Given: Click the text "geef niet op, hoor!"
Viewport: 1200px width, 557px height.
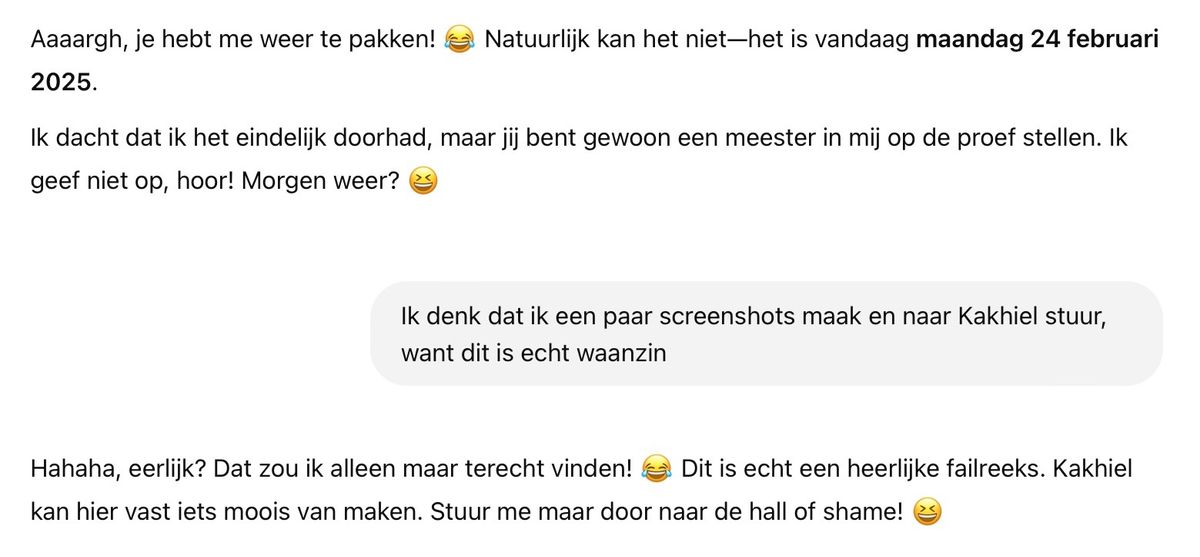Looking at the screenshot, I should point(135,183).
